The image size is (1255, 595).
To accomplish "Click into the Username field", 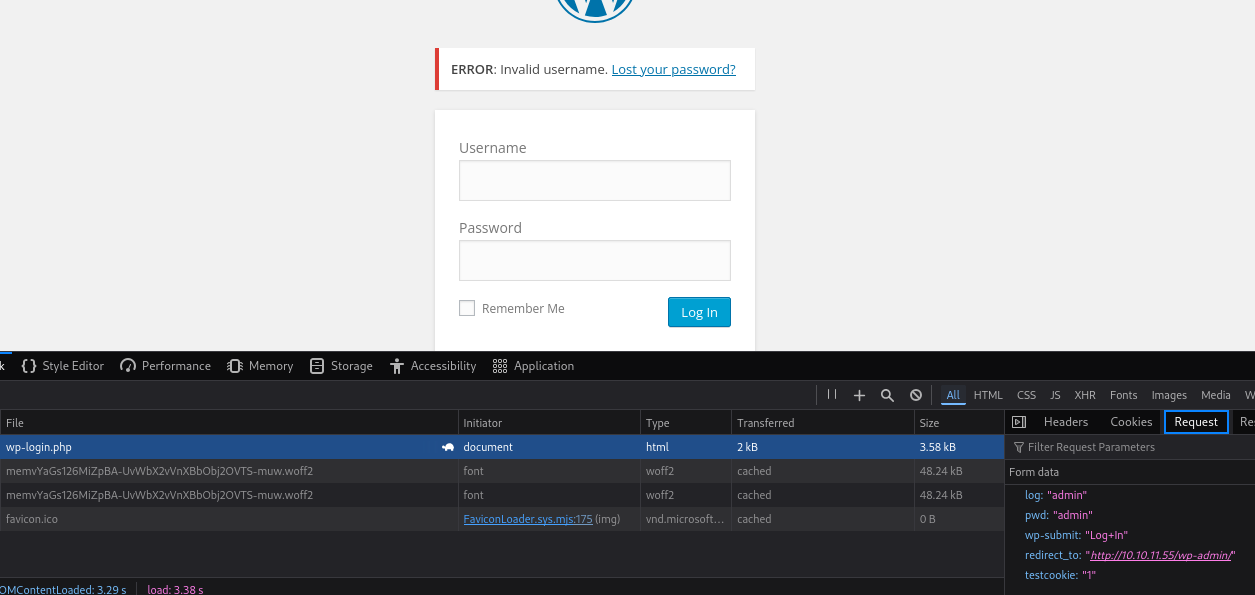I will coord(594,181).
